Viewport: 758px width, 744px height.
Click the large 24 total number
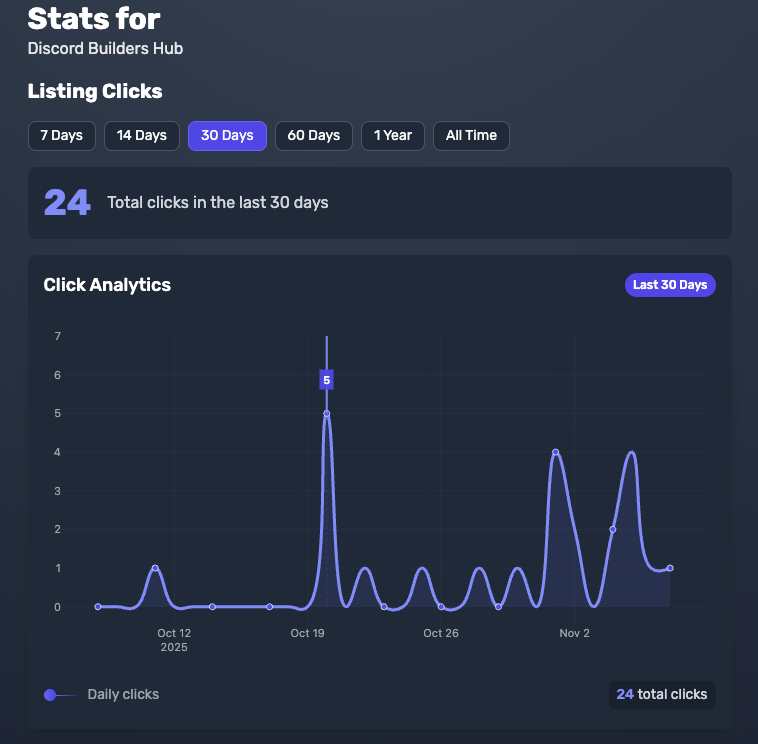pyautogui.click(x=67, y=203)
